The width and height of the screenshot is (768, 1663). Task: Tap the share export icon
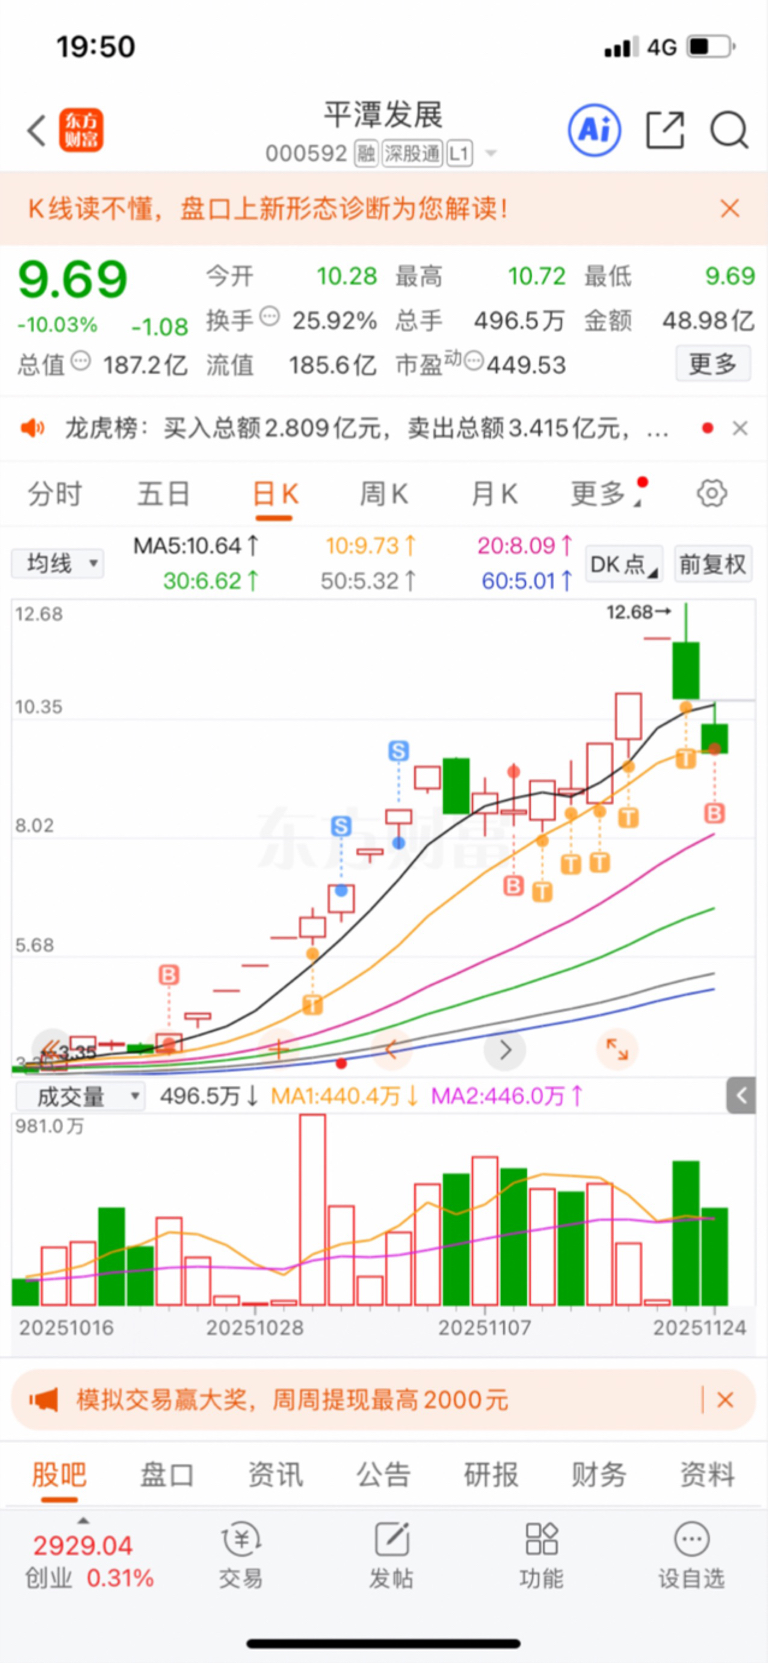click(x=665, y=130)
